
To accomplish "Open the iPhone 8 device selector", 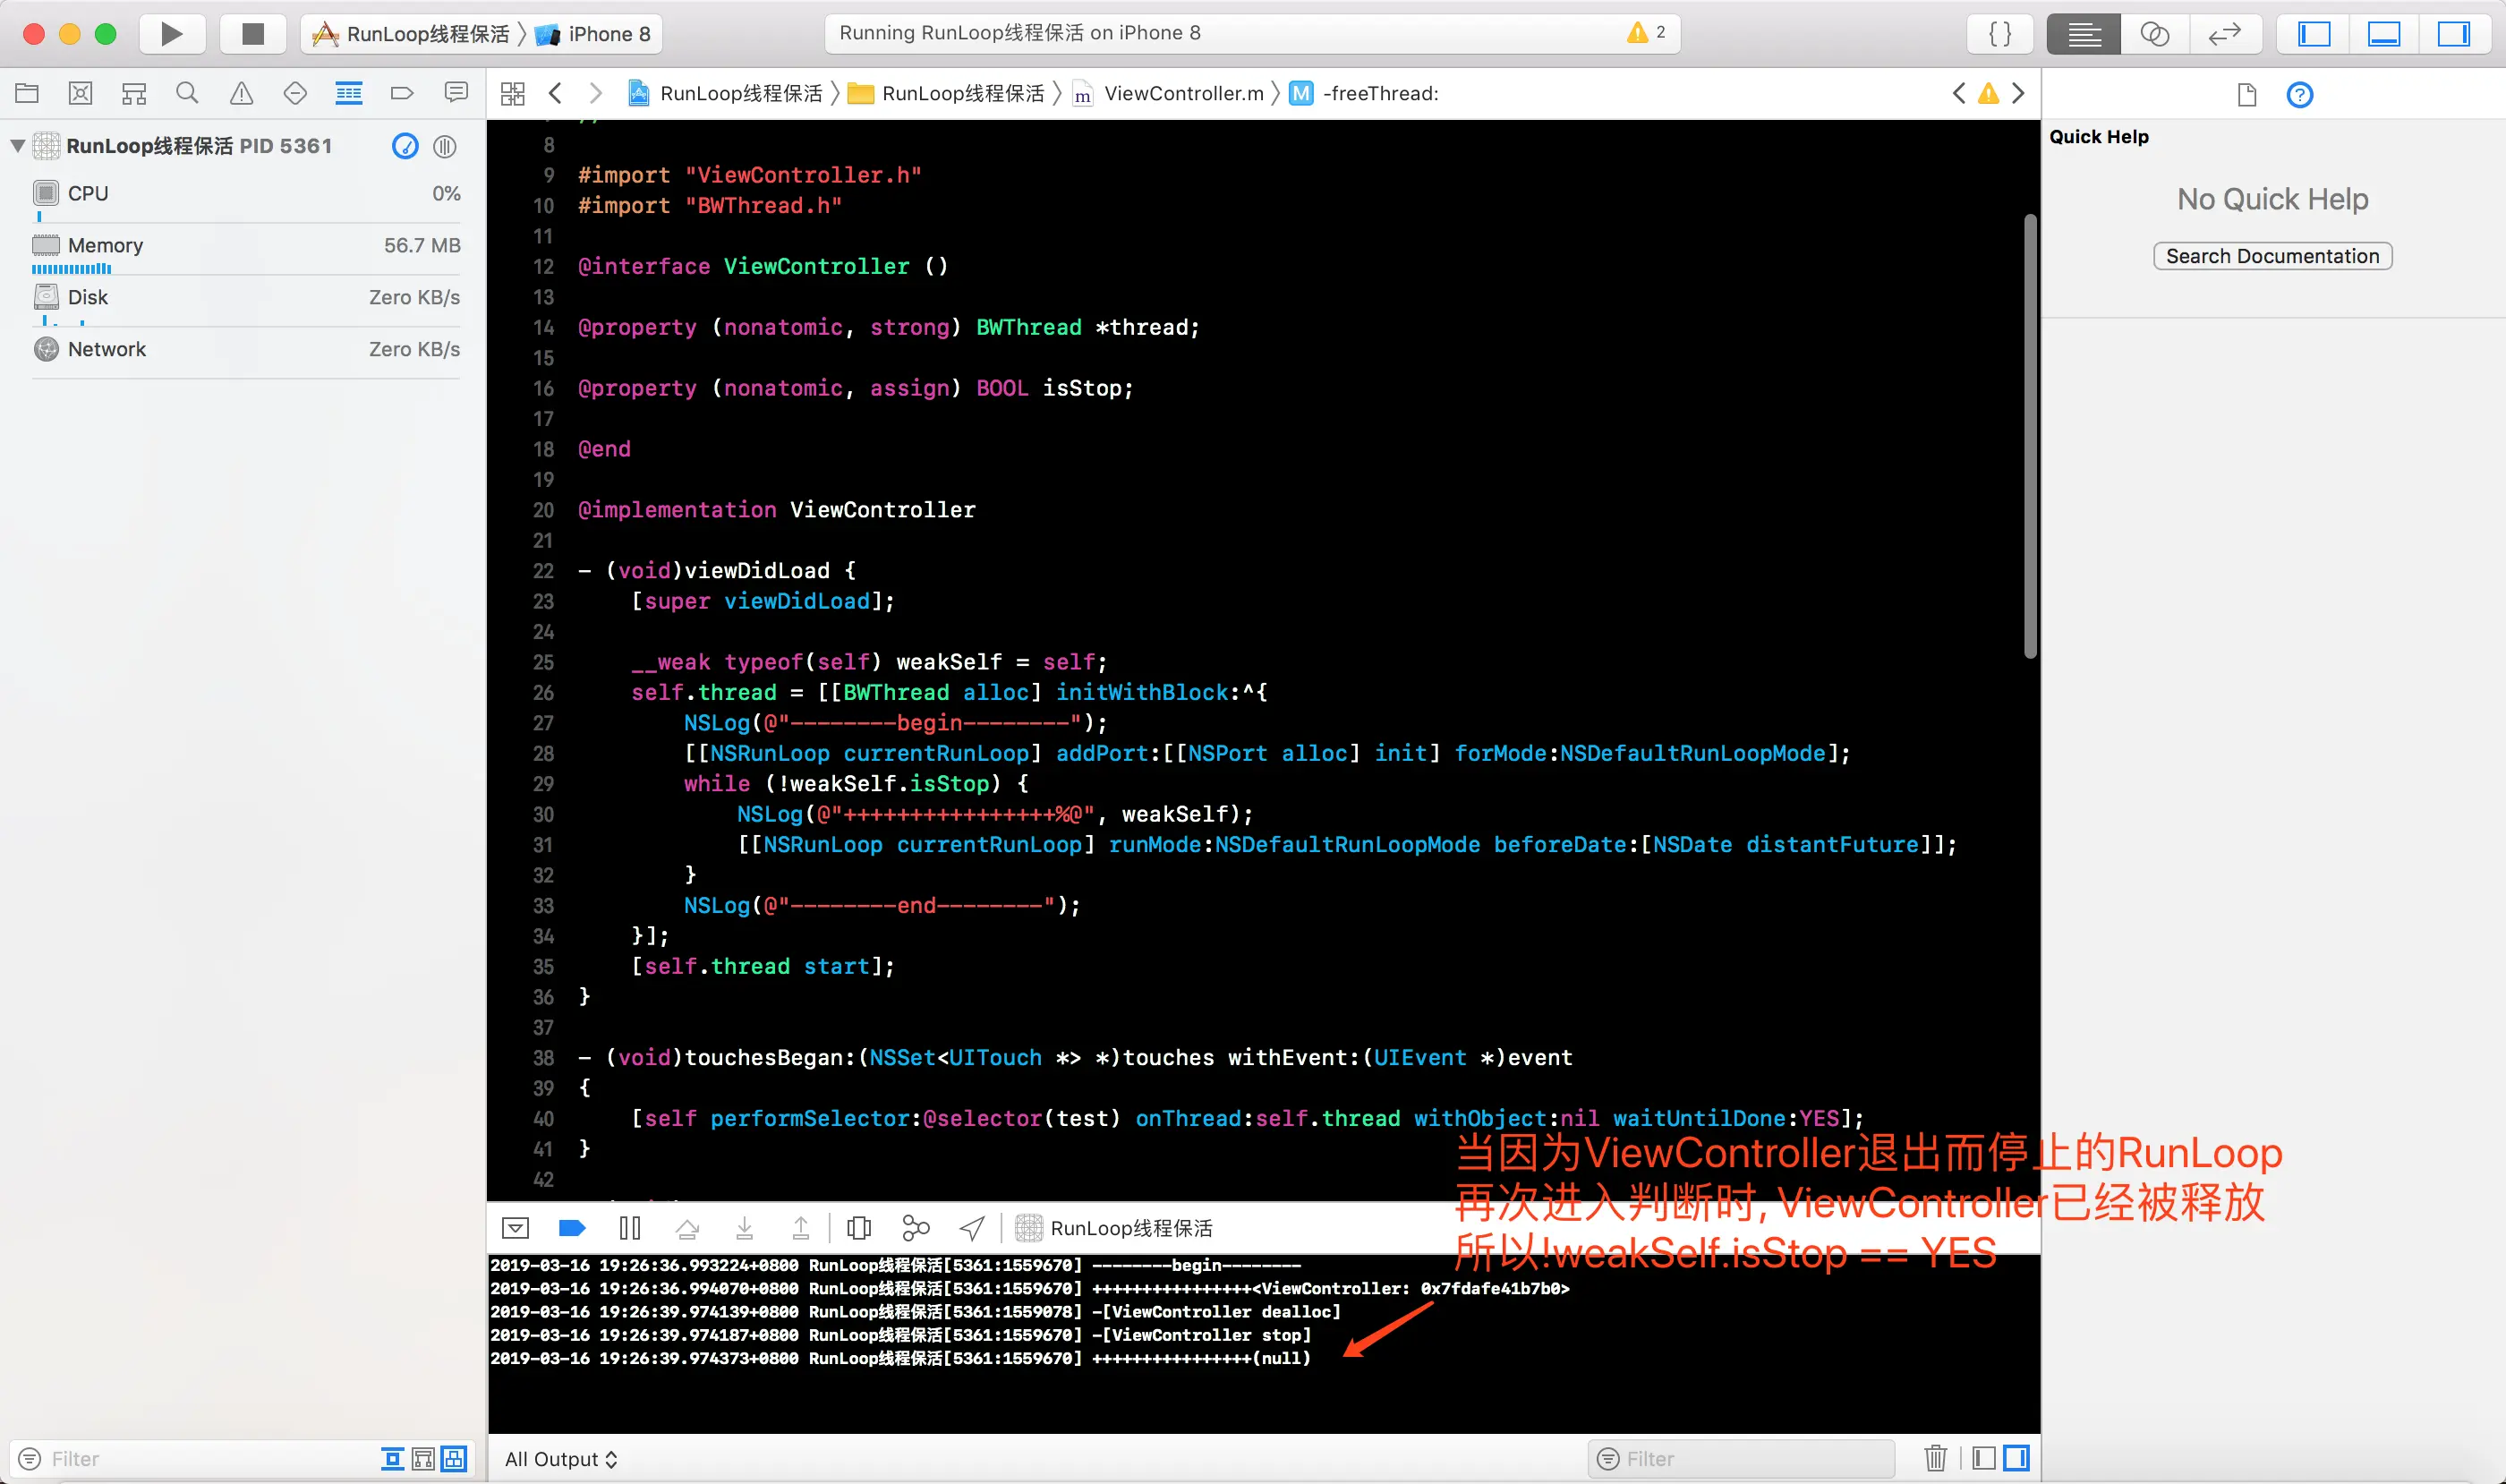I will click(x=608, y=34).
